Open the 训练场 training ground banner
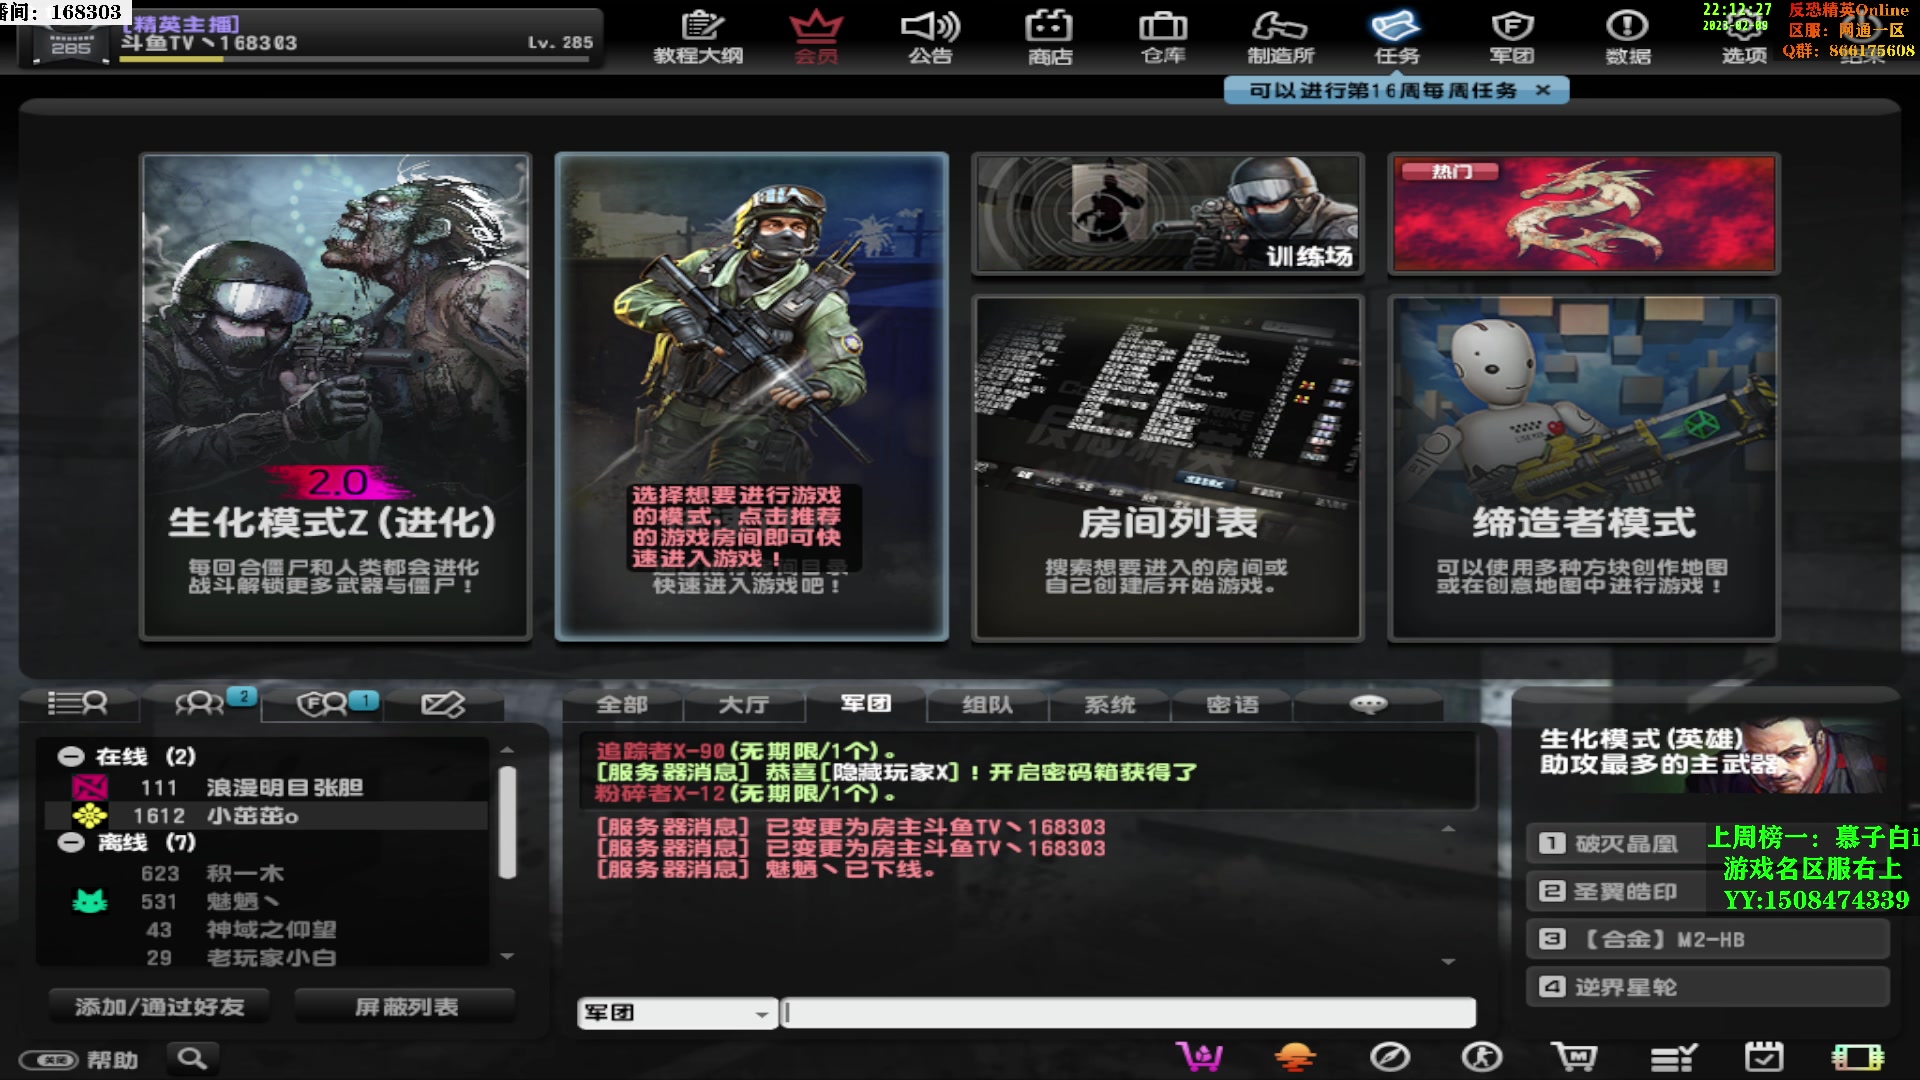Viewport: 1920px width, 1080px height. (x=1168, y=213)
